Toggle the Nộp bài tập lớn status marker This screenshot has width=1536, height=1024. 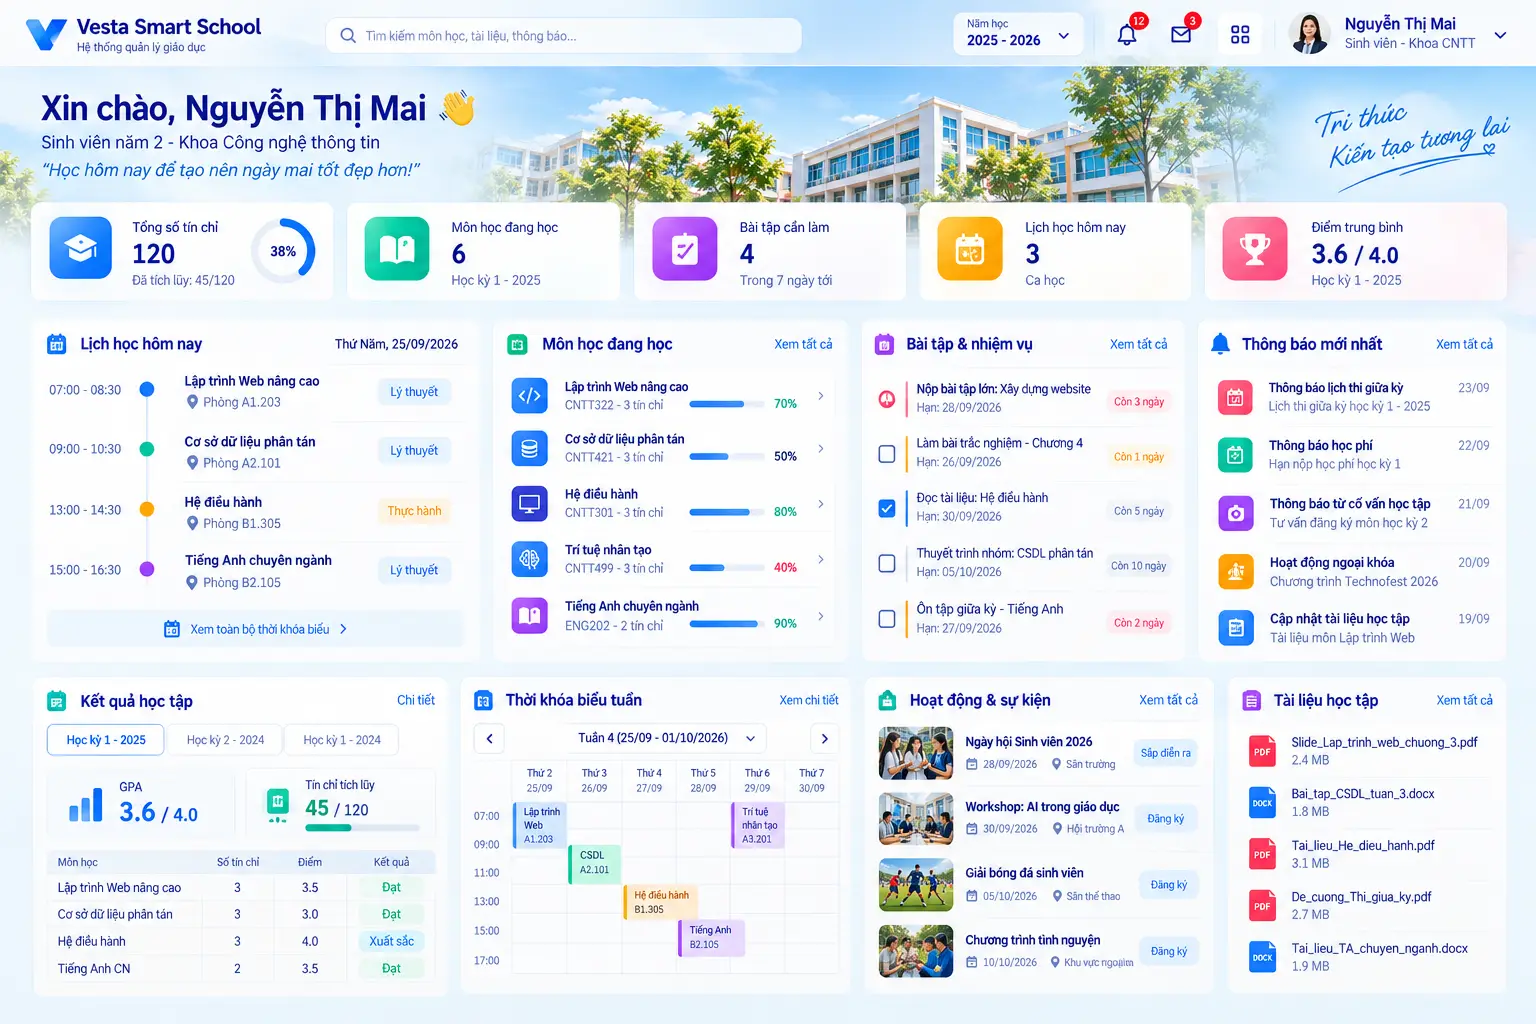[x=887, y=399]
